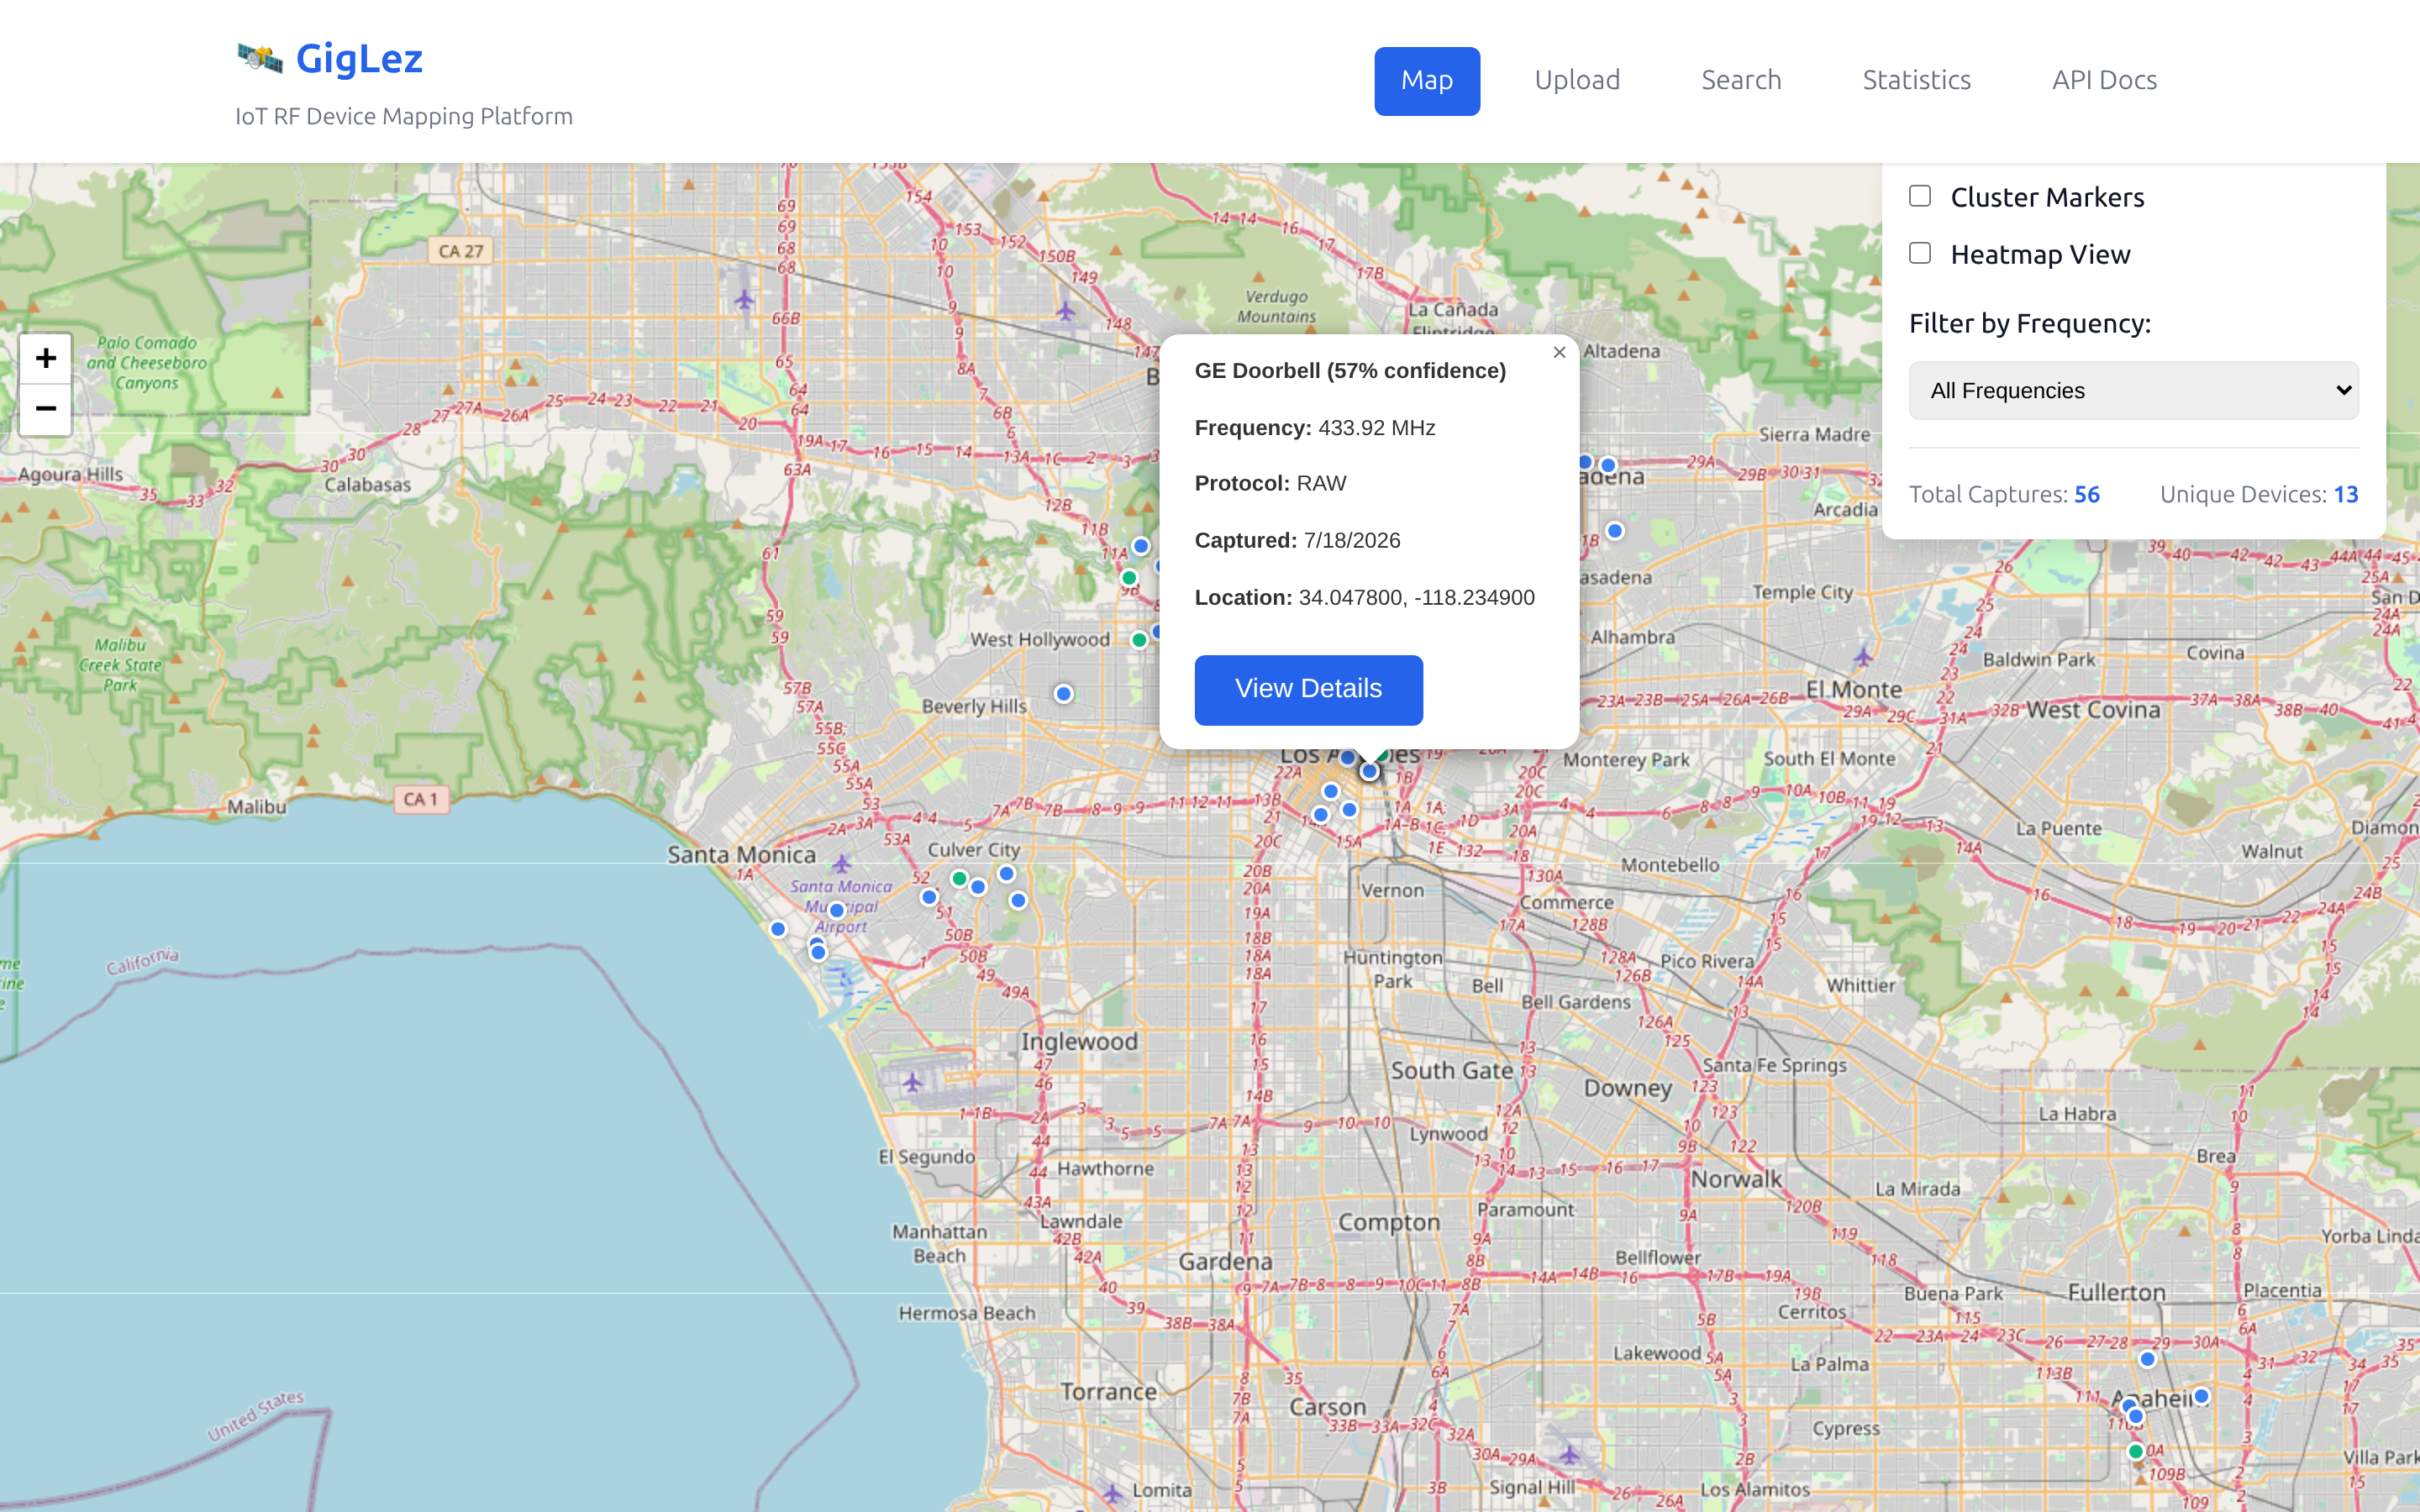Image resolution: width=2420 pixels, height=1512 pixels.
Task: Select the green marker at bottom near Anaheim
Action: [x=2135, y=1451]
